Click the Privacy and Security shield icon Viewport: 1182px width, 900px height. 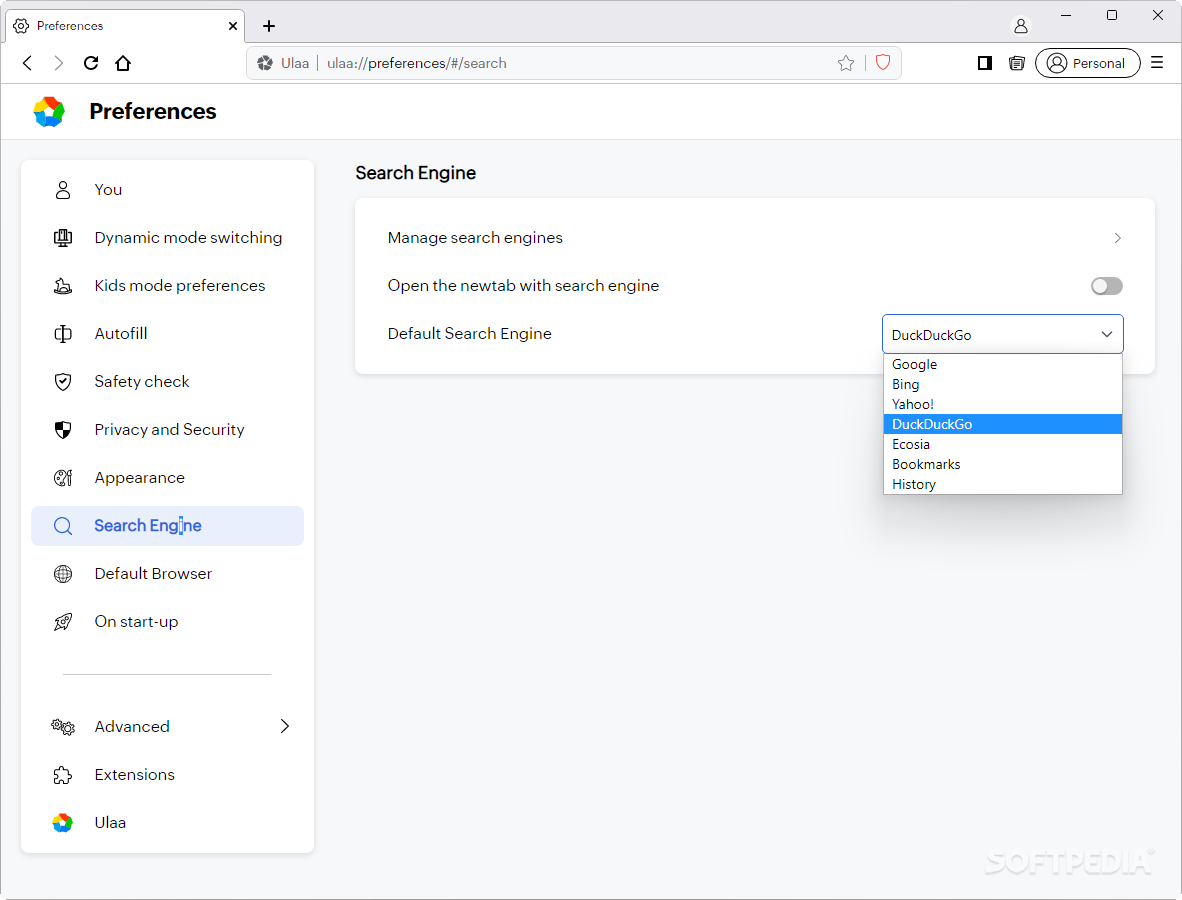pyautogui.click(x=63, y=430)
